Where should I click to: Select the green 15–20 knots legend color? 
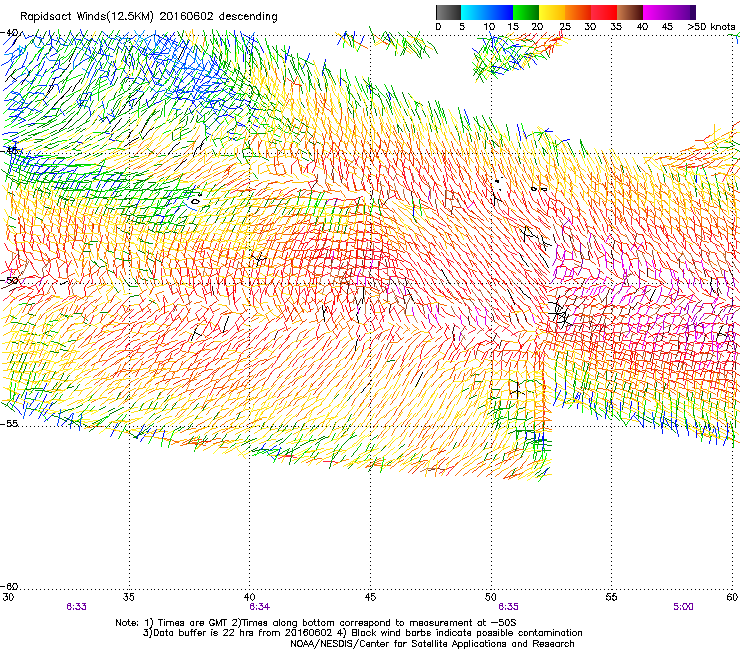pos(526,12)
